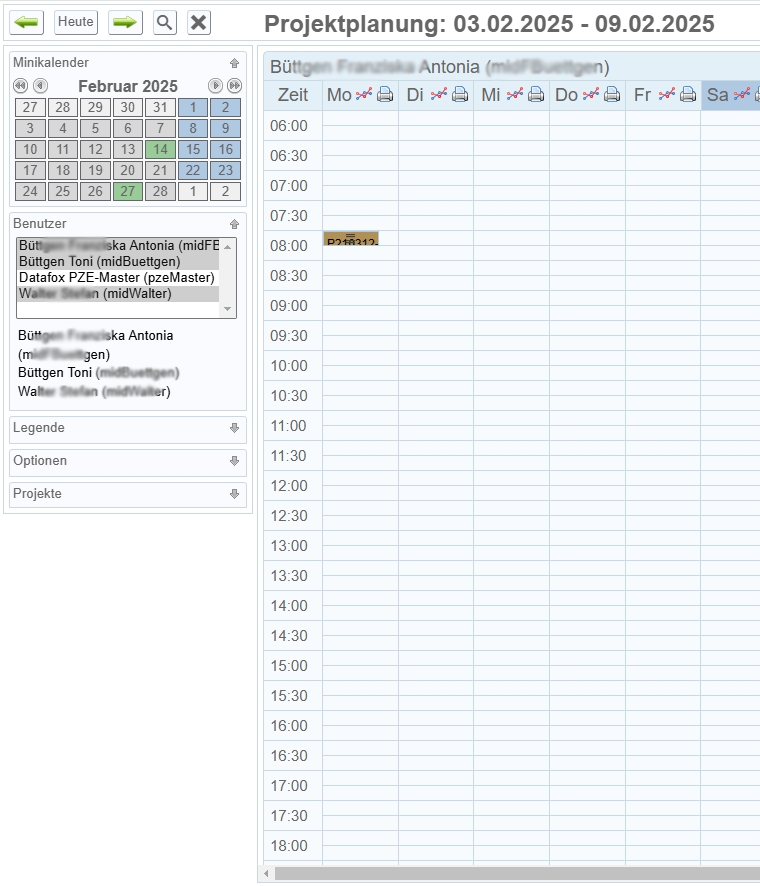760x886 pixels.
Task: Select Datafox PZE-Master in user list
Action: pos(118,277)
